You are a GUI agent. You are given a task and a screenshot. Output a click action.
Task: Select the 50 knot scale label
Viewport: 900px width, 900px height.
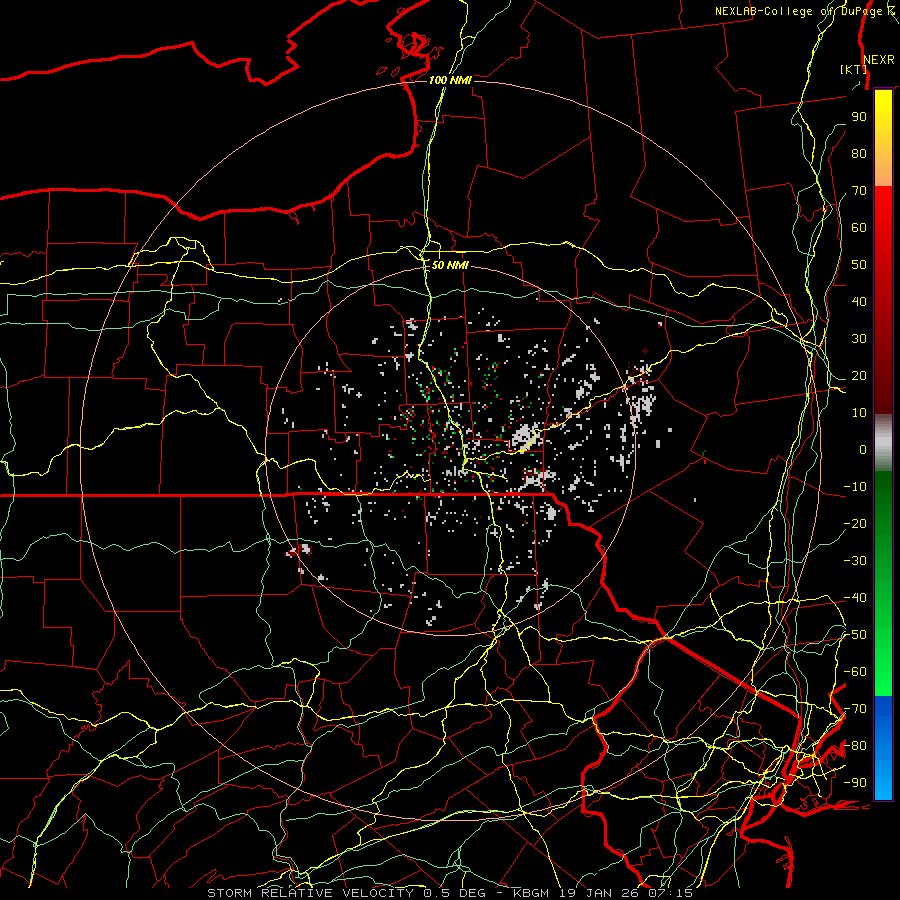(x=859, y=265)
